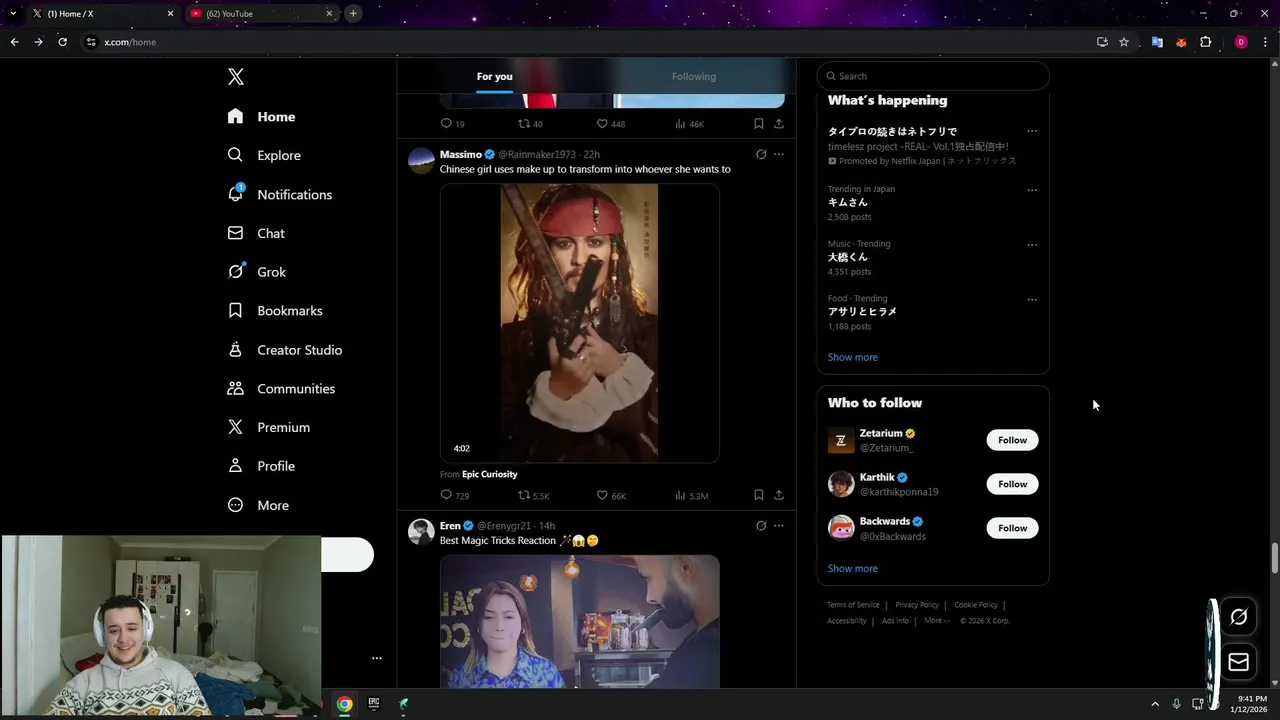Open Privacy Policy link
1280x720 pixels.
tap(917, 605)
